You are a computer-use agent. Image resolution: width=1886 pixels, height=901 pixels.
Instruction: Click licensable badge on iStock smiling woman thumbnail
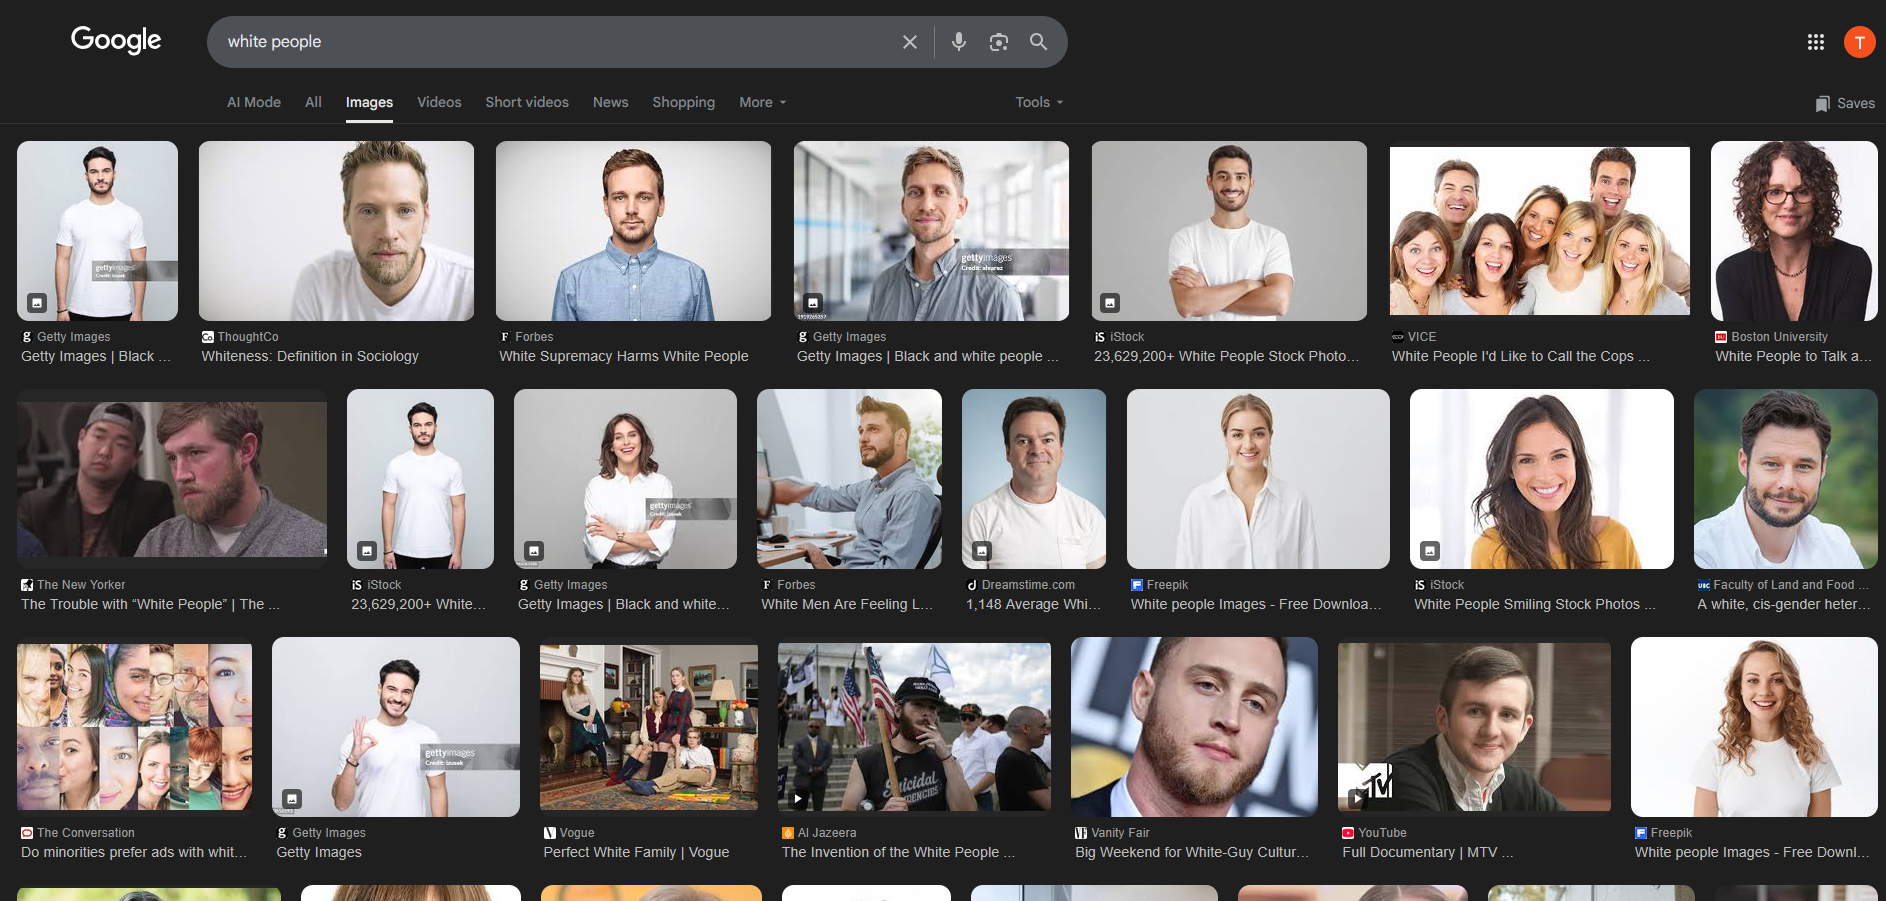(x=1430, y=550)
